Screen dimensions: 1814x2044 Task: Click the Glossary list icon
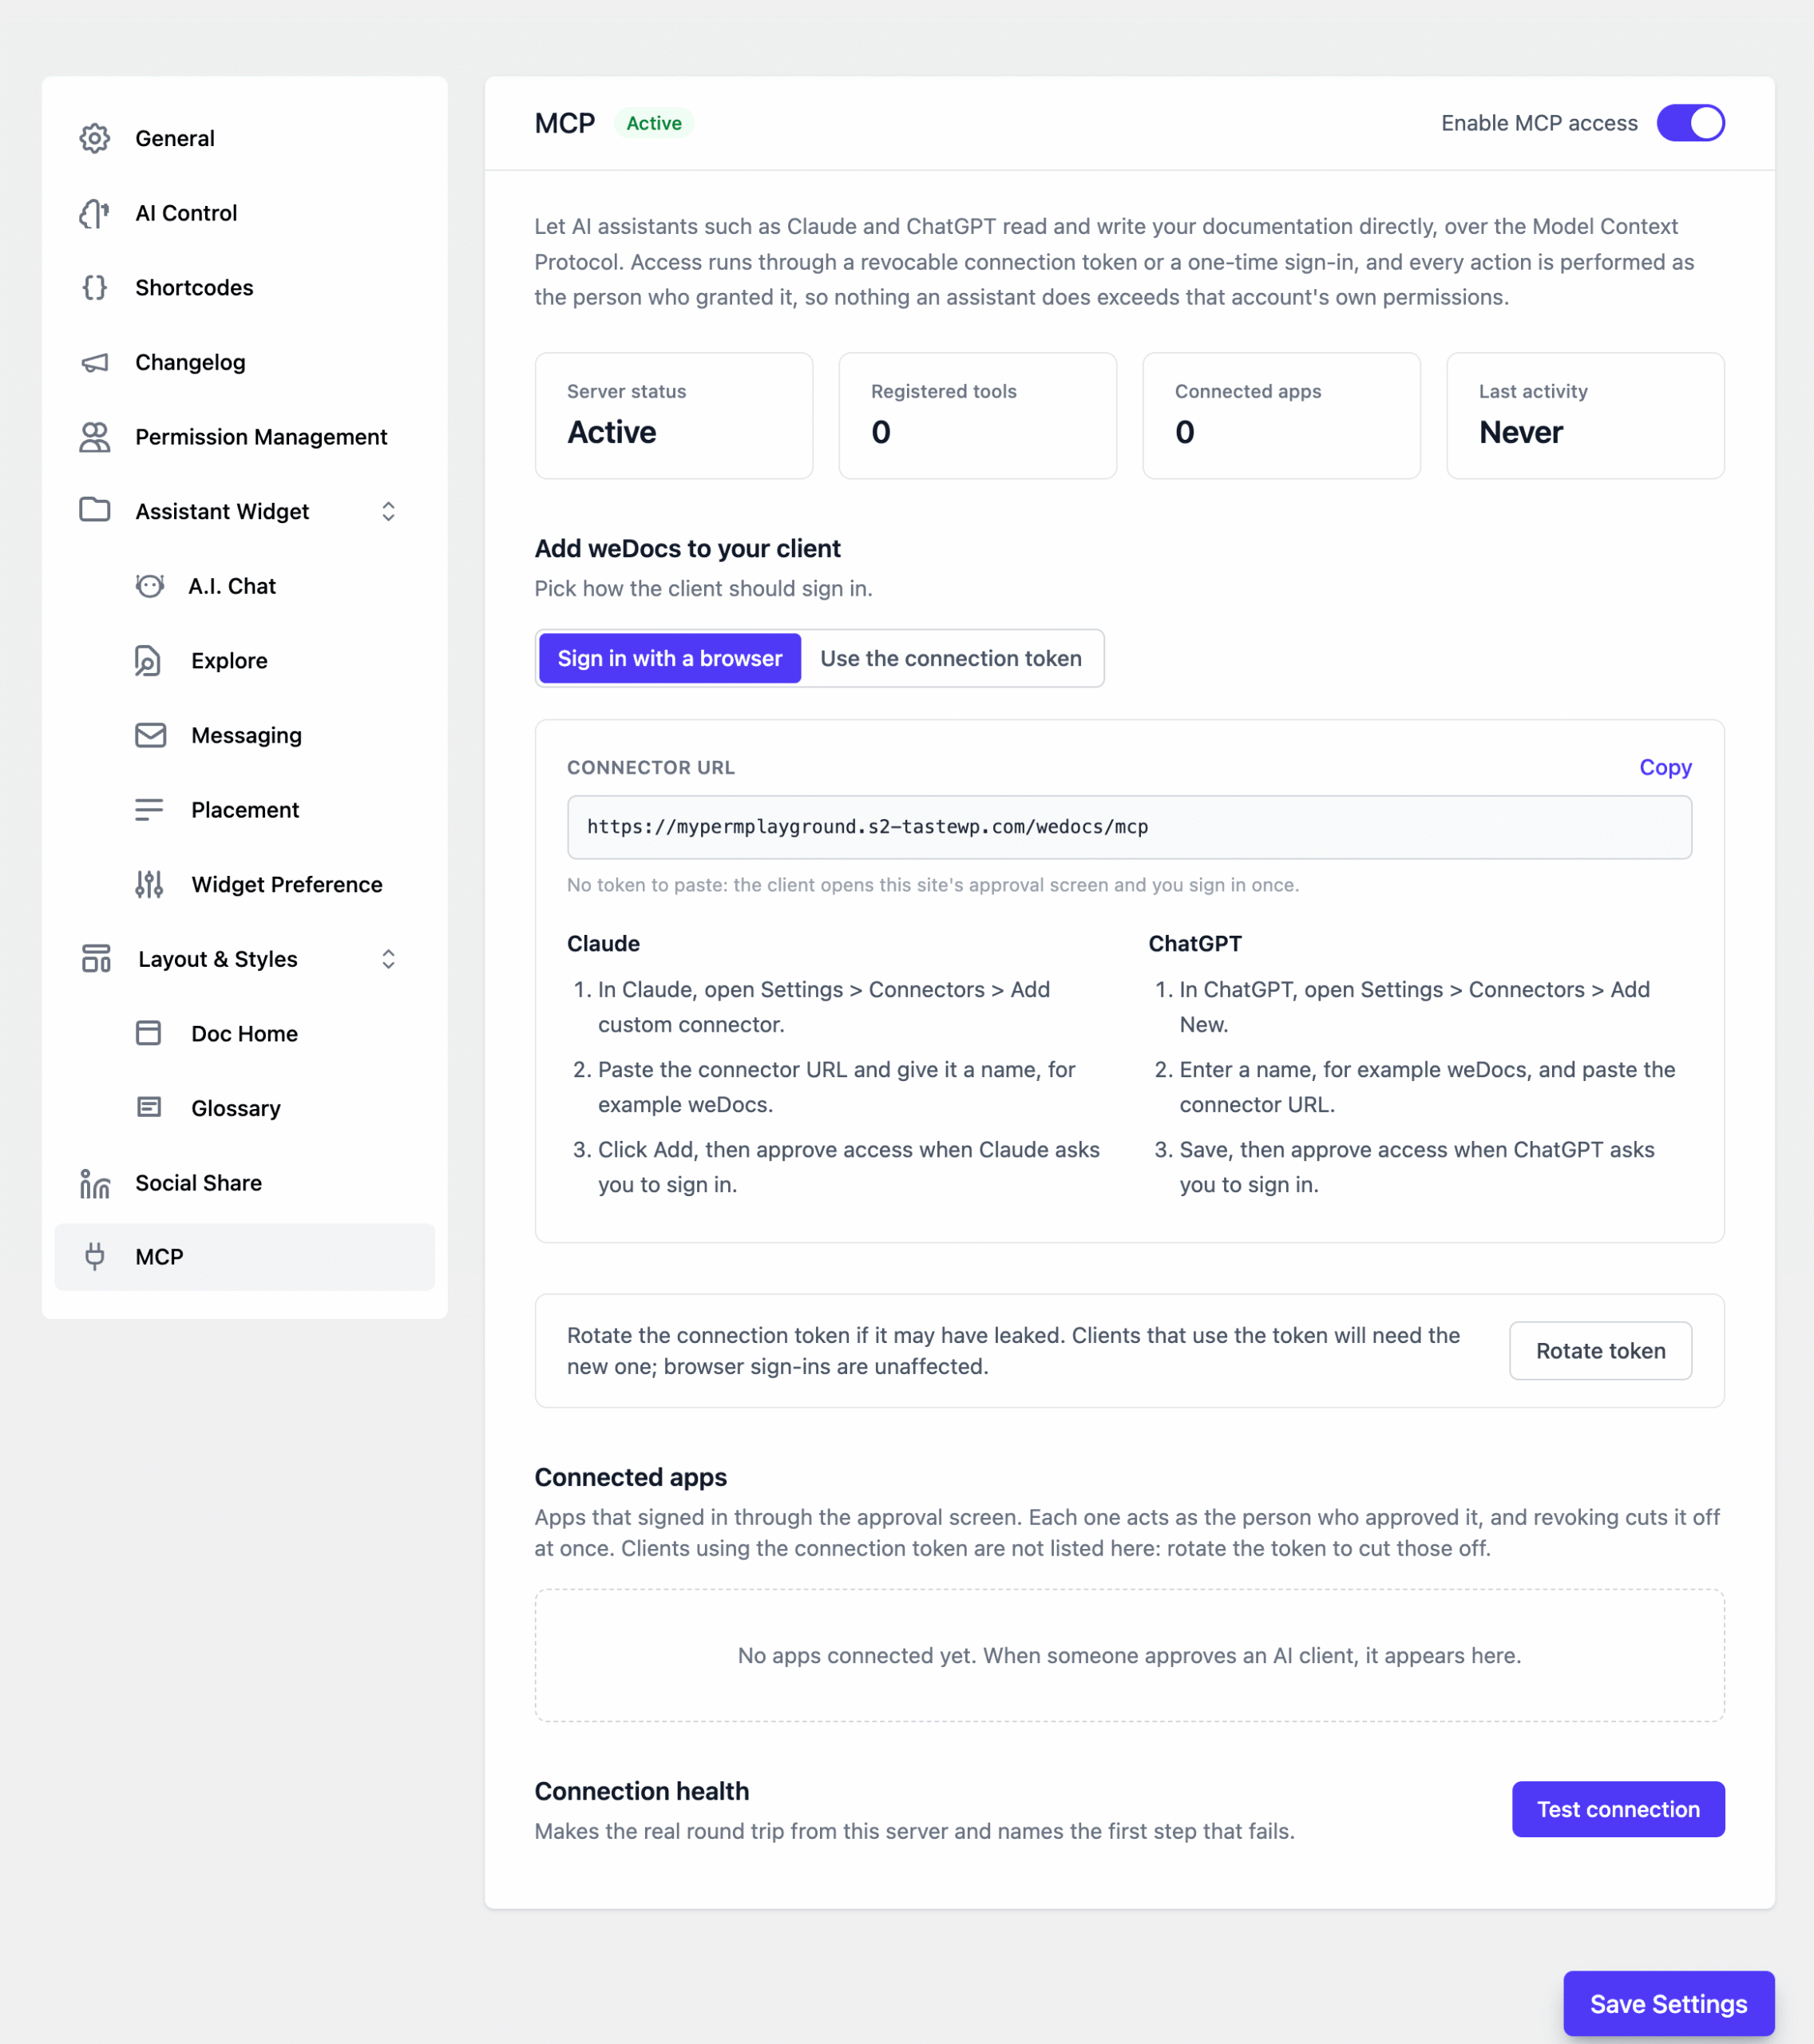click(149, 1107)
